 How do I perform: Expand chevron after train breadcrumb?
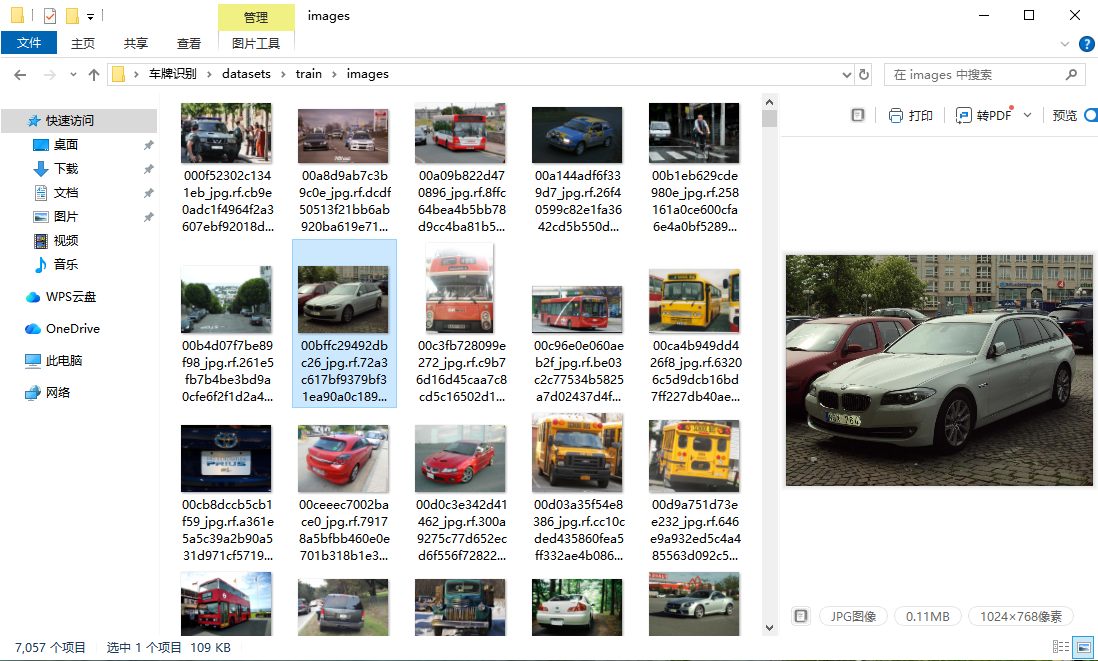(x=334, y=74)
